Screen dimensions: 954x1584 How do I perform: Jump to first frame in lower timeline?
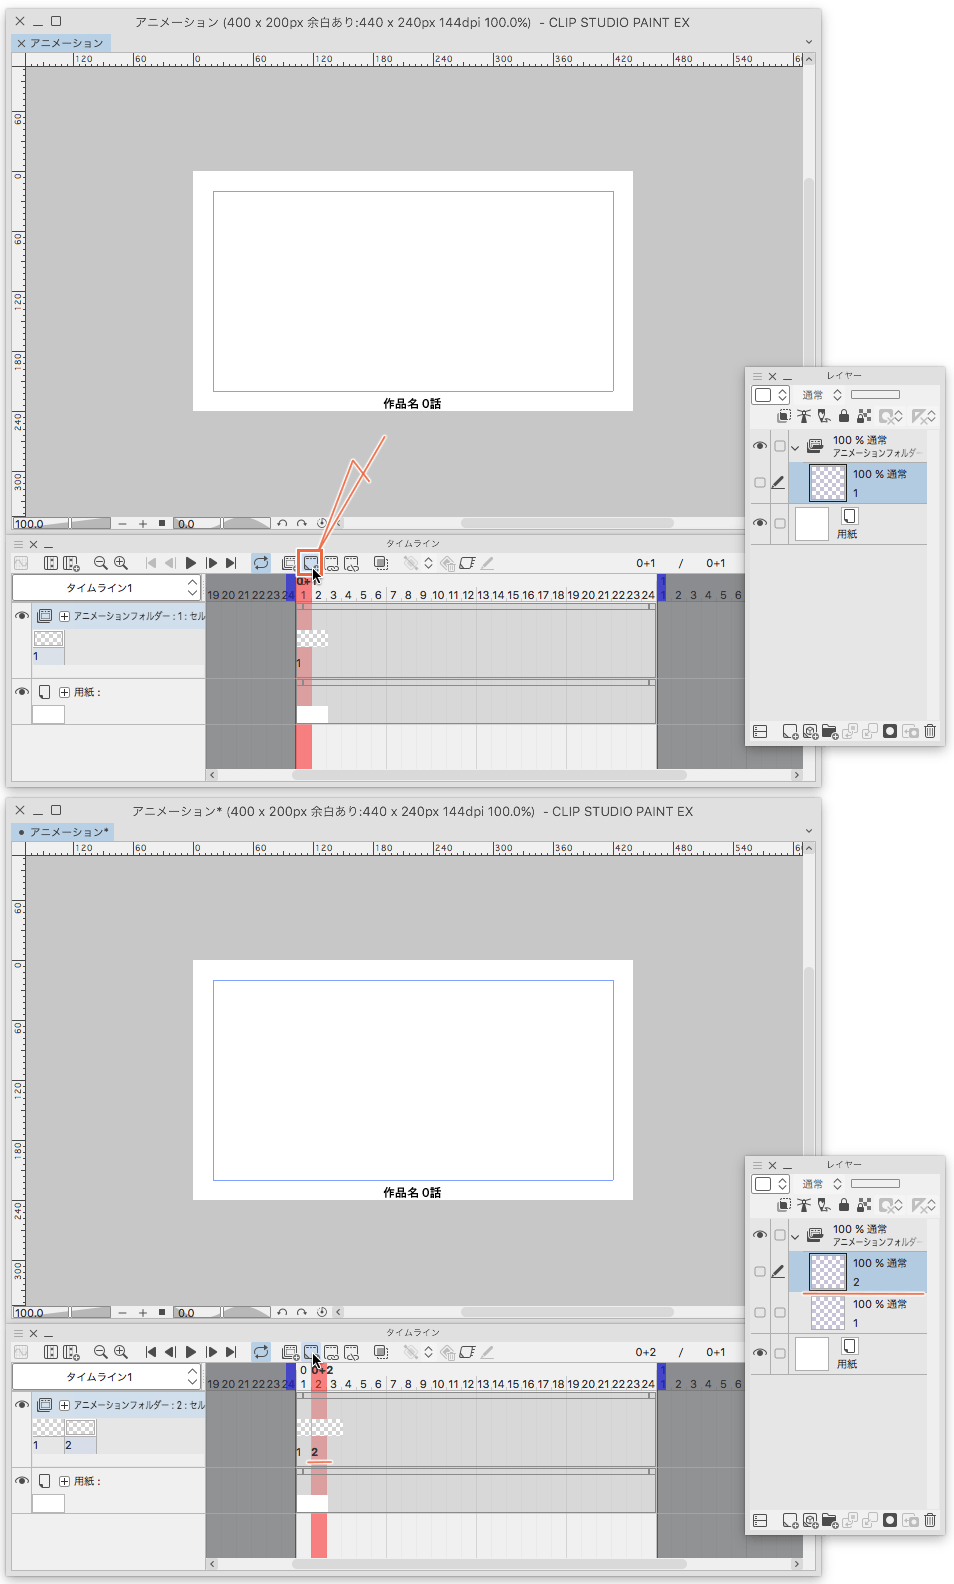[151, 1352]
